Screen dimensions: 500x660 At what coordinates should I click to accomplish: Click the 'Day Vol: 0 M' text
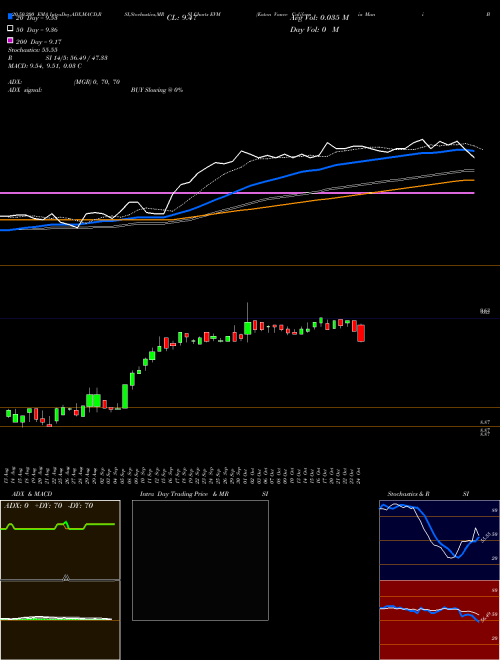click(x=314, y=29)
